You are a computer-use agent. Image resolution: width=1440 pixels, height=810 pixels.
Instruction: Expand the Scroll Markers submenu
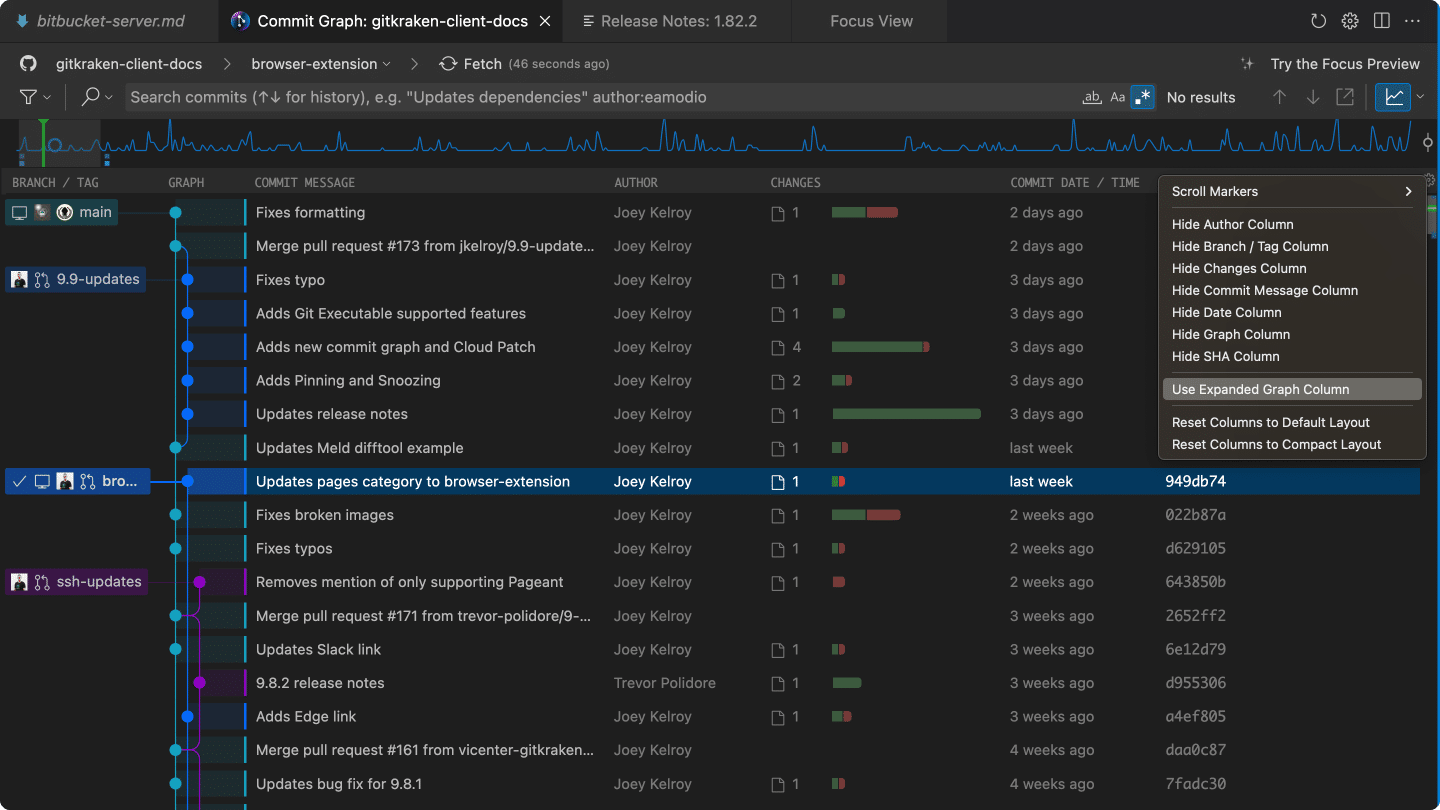pos(1291,191)
